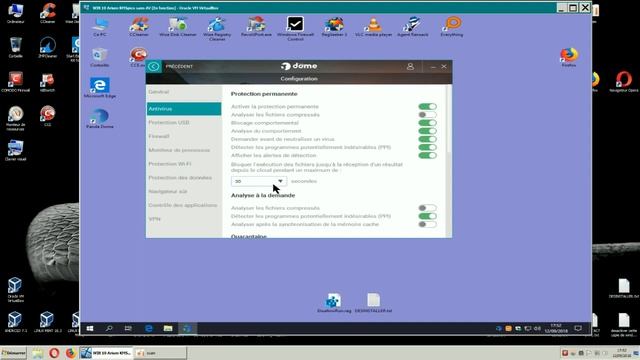This screenshot has height=360, width=640.
Task: Open VPN settings section
Action: 184,219
